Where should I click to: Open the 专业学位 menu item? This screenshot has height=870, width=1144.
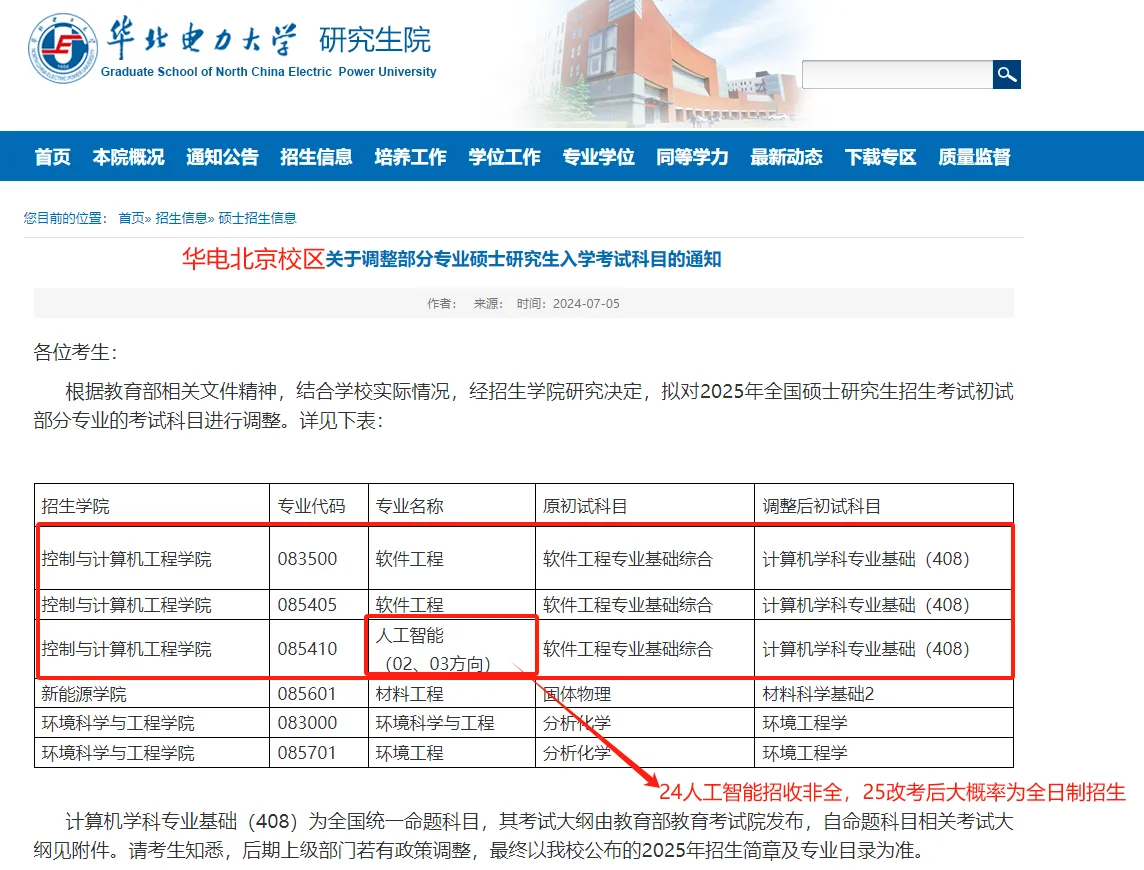(x=598, y=157)
